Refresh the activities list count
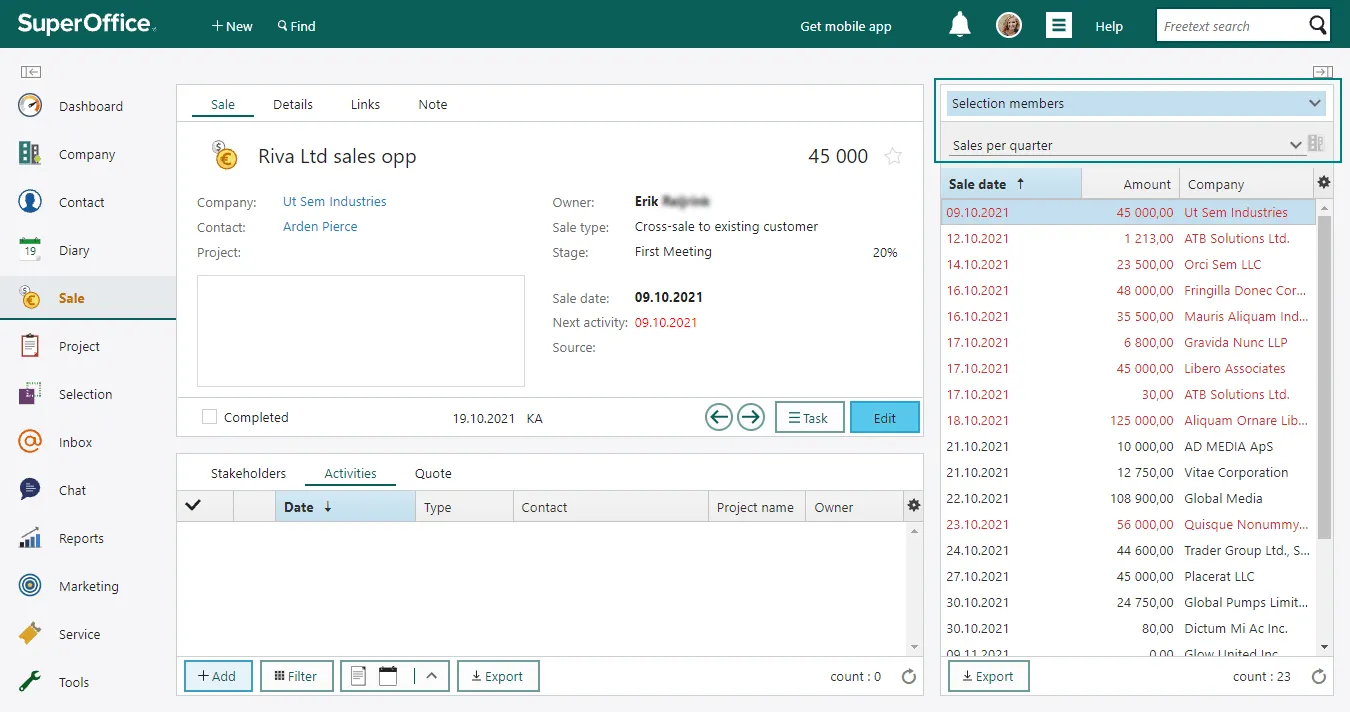Screen dimensions: 1350x712 pyautogui.click(x=908, y=677)
